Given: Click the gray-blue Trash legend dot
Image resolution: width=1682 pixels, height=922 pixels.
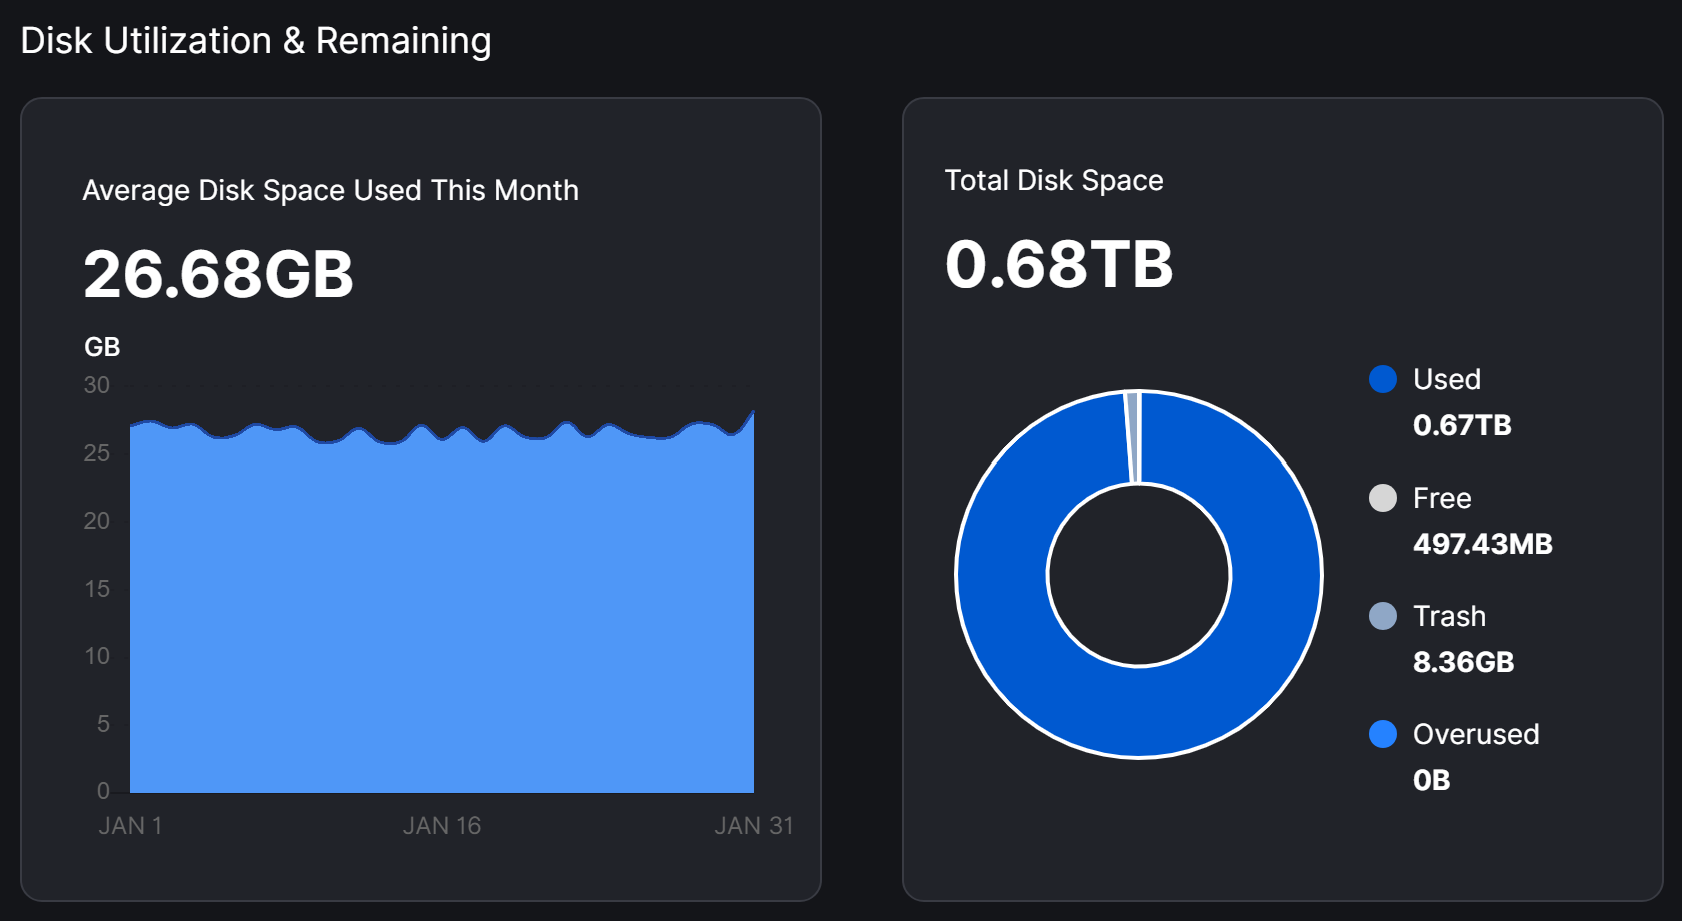Looking at the screenshot, I should point(1382,616).
